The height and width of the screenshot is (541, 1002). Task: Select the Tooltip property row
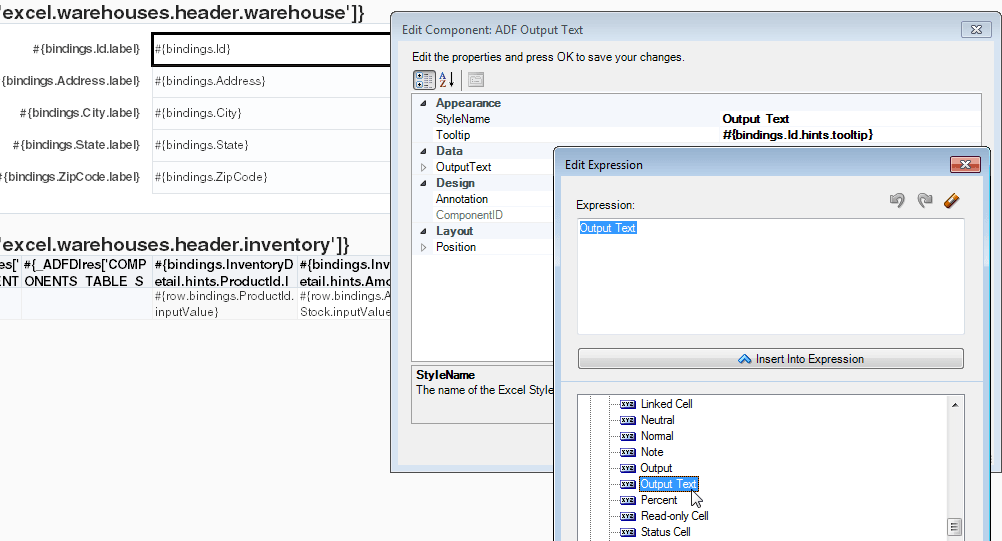696,135
